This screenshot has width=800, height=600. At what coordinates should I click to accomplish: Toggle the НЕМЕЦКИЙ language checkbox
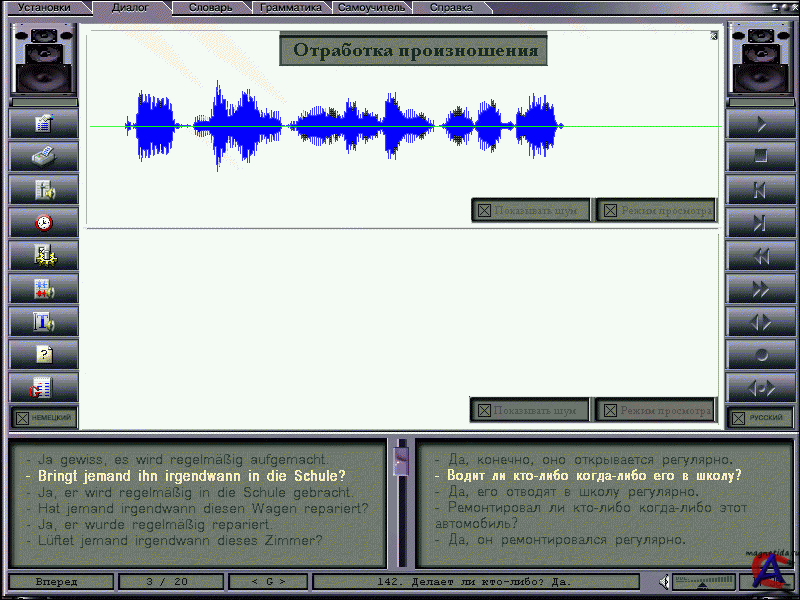pos(44,418)
